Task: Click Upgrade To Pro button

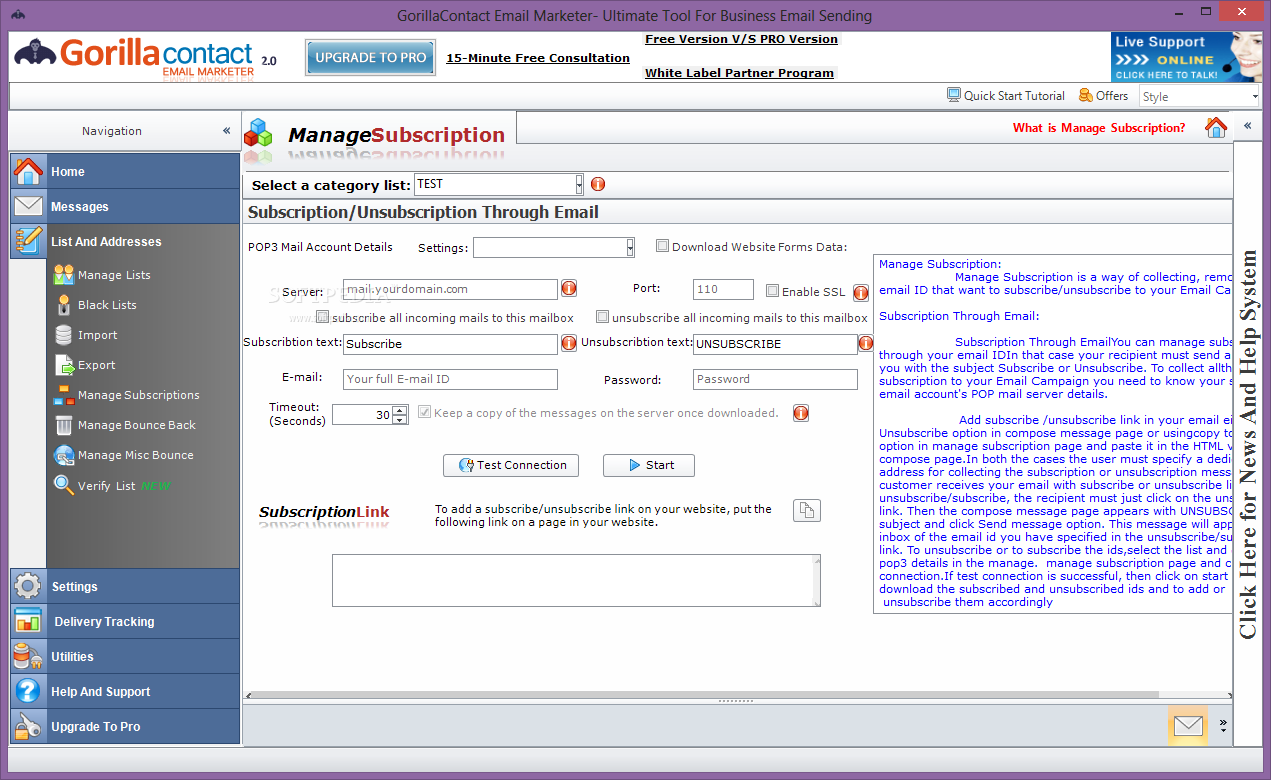Action: [371, 58]
